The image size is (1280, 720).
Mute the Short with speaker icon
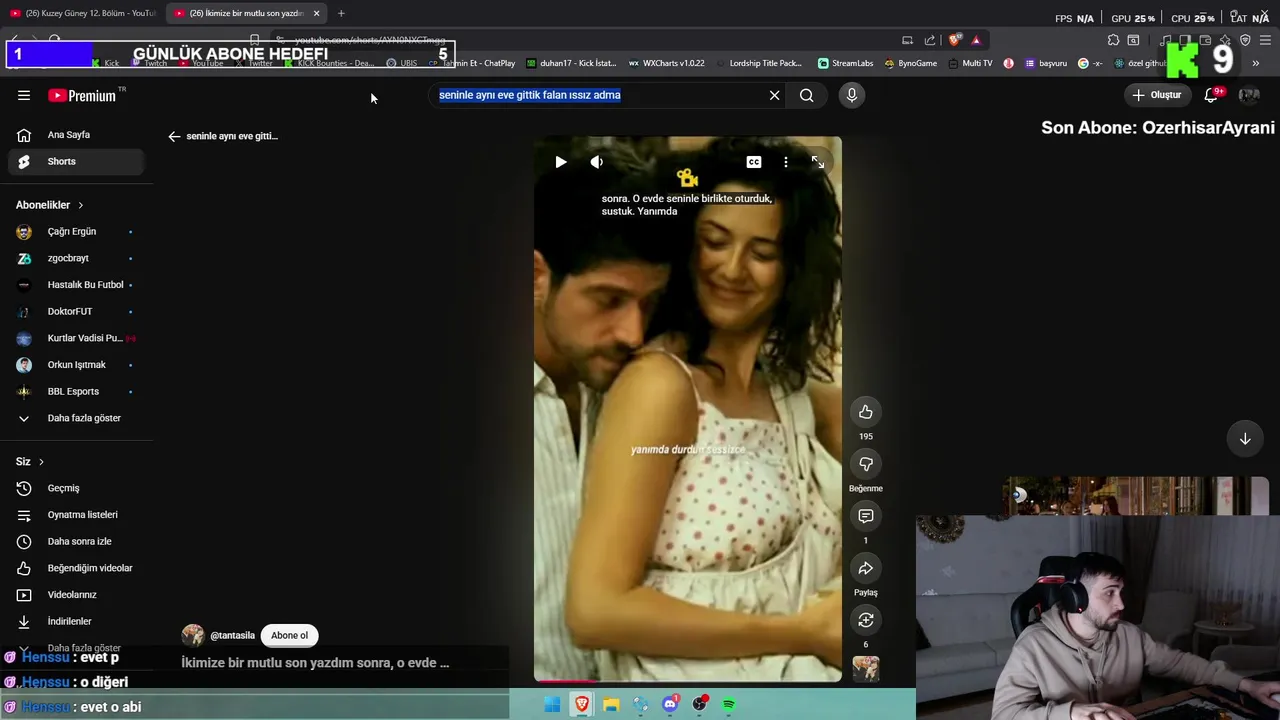[597, 162]
